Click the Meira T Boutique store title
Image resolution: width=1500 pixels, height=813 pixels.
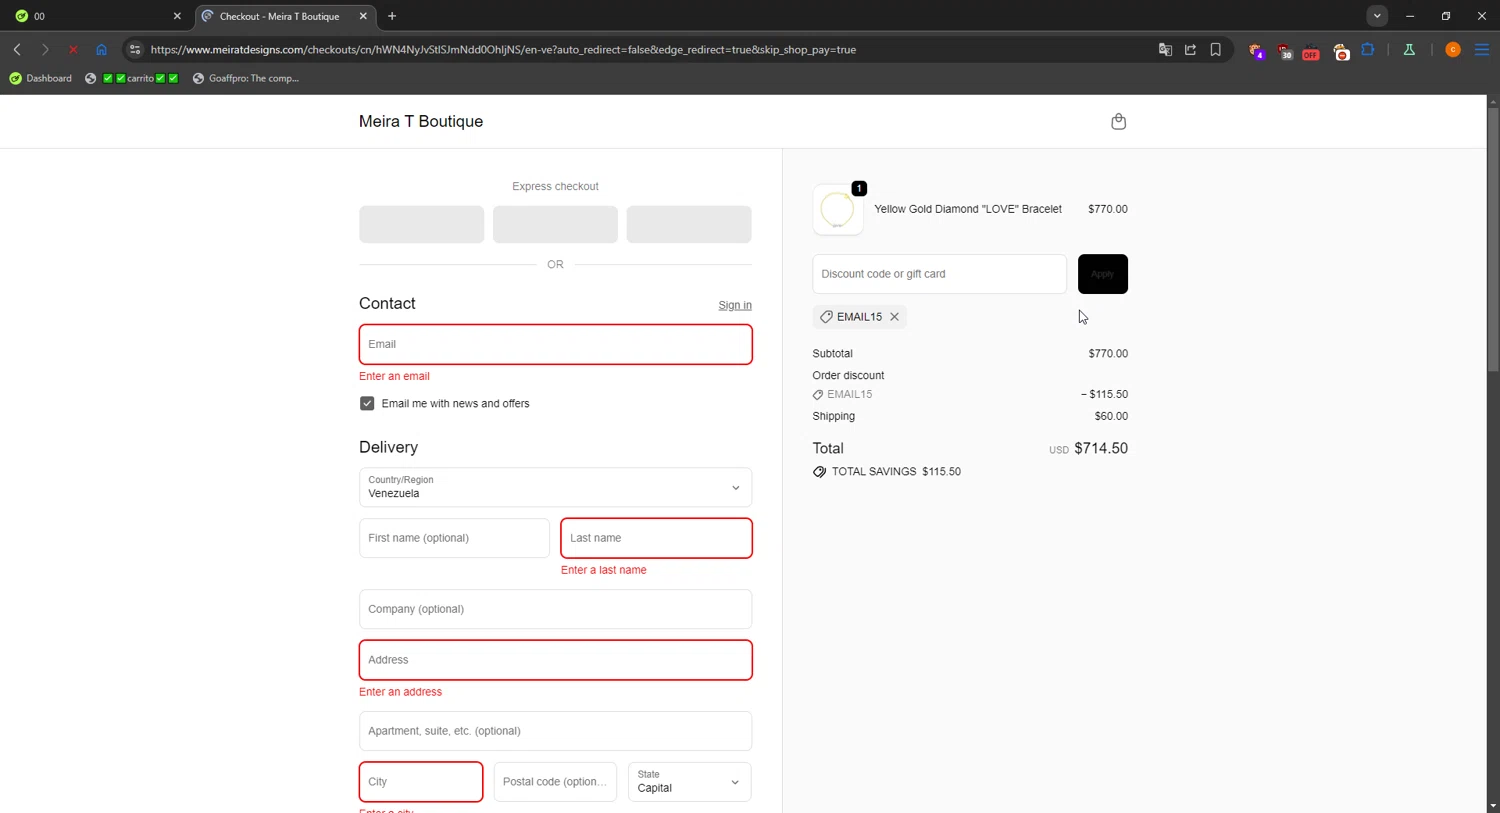click(421, 121)
